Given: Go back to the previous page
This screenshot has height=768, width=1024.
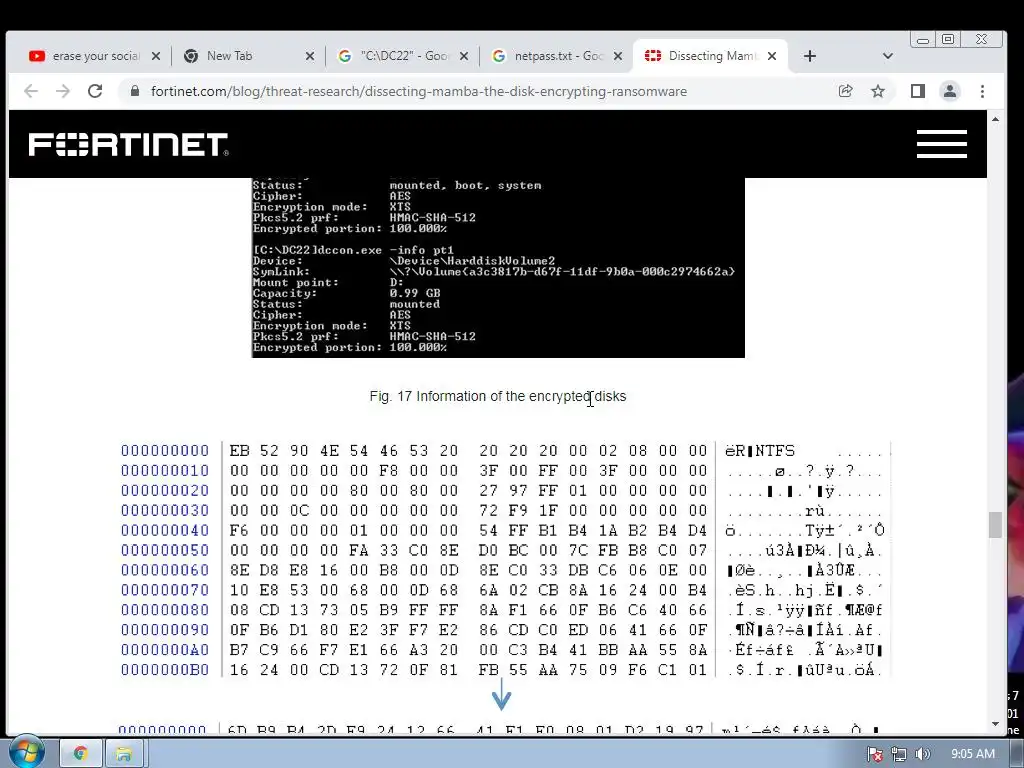Looking at the screenshot, I should [x=31, y=91].
